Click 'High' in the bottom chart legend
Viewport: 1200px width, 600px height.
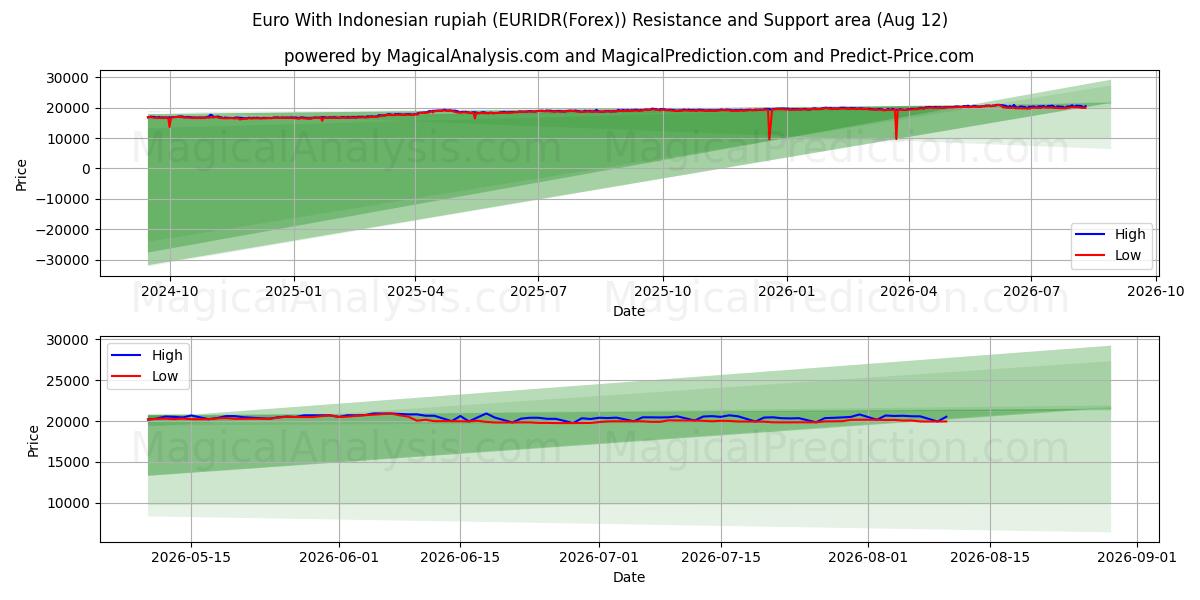pos(167,355)
